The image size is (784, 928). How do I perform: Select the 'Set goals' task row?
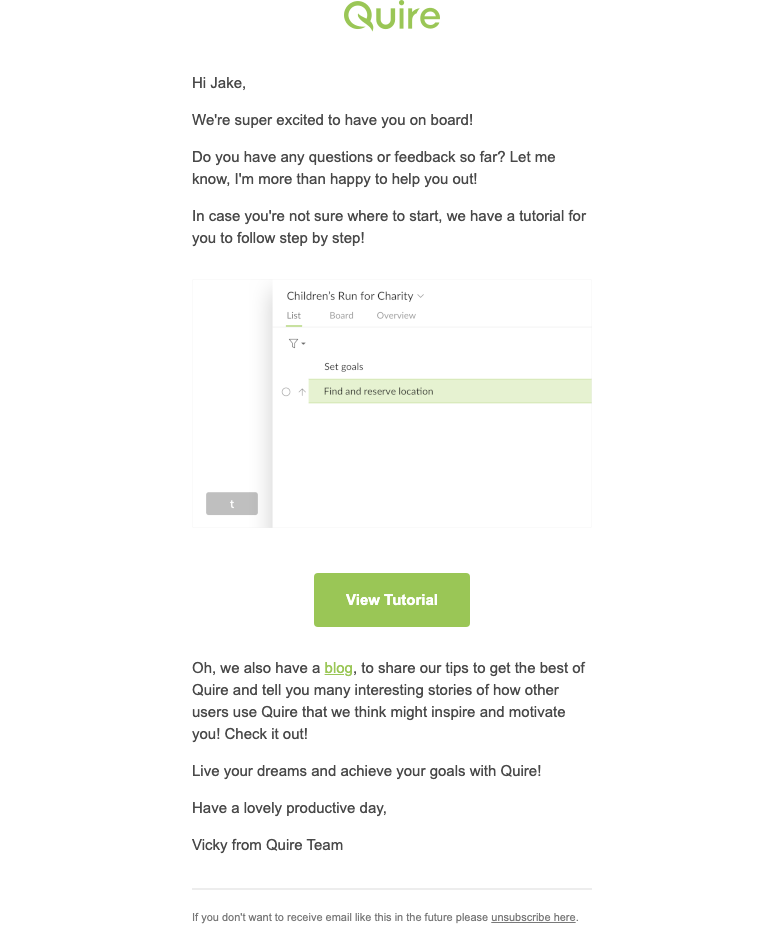click(343, 366)
